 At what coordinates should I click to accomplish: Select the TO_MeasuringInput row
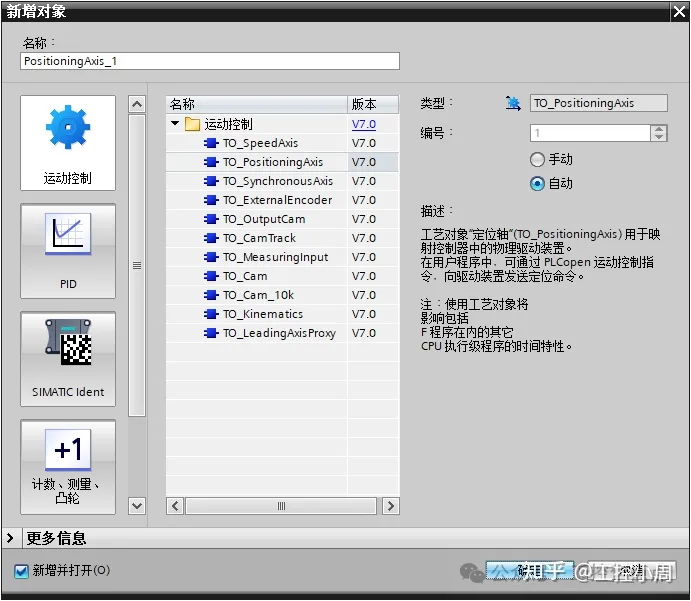click(x=282, y=257)
